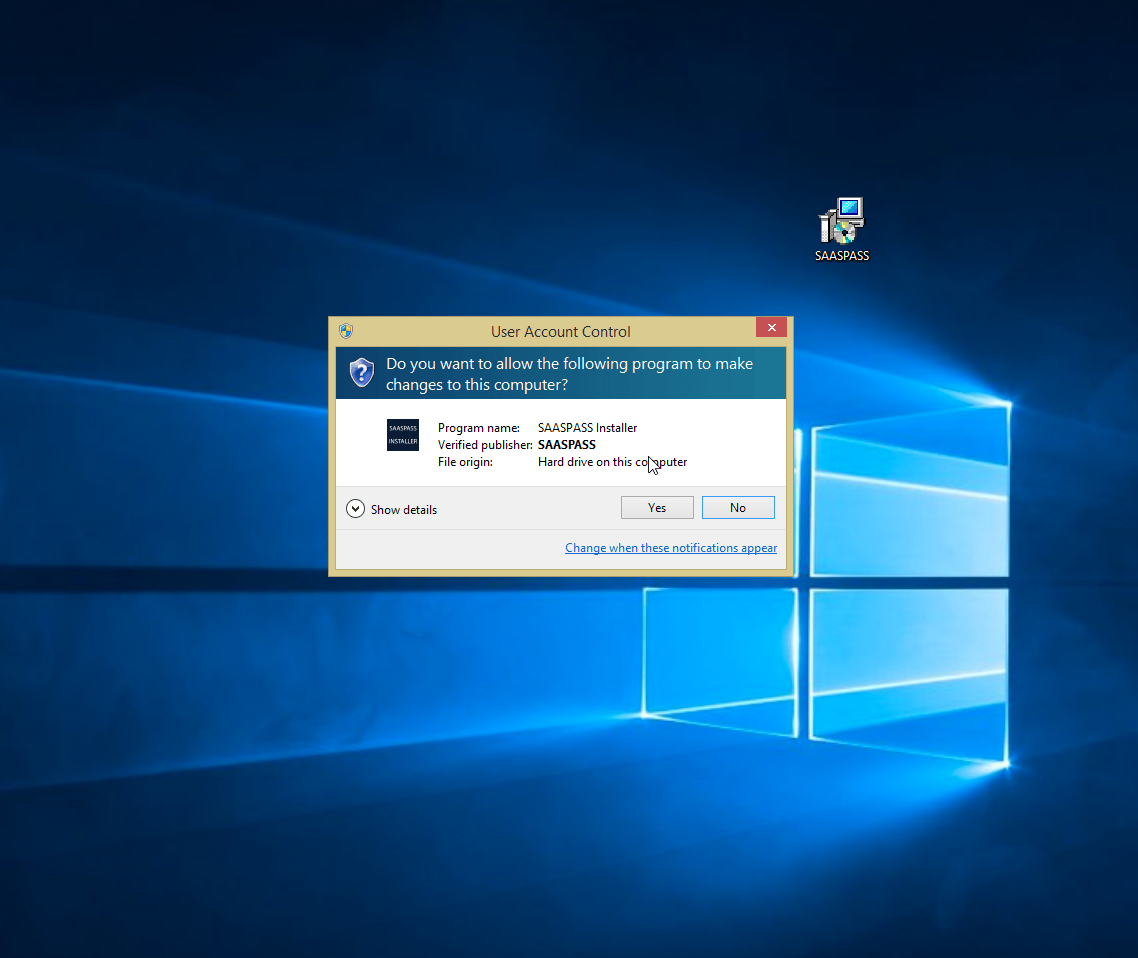Click the SAASPASS Installer program name text
Viewport: 1138px width, 958px height.
tap(587, 428)
